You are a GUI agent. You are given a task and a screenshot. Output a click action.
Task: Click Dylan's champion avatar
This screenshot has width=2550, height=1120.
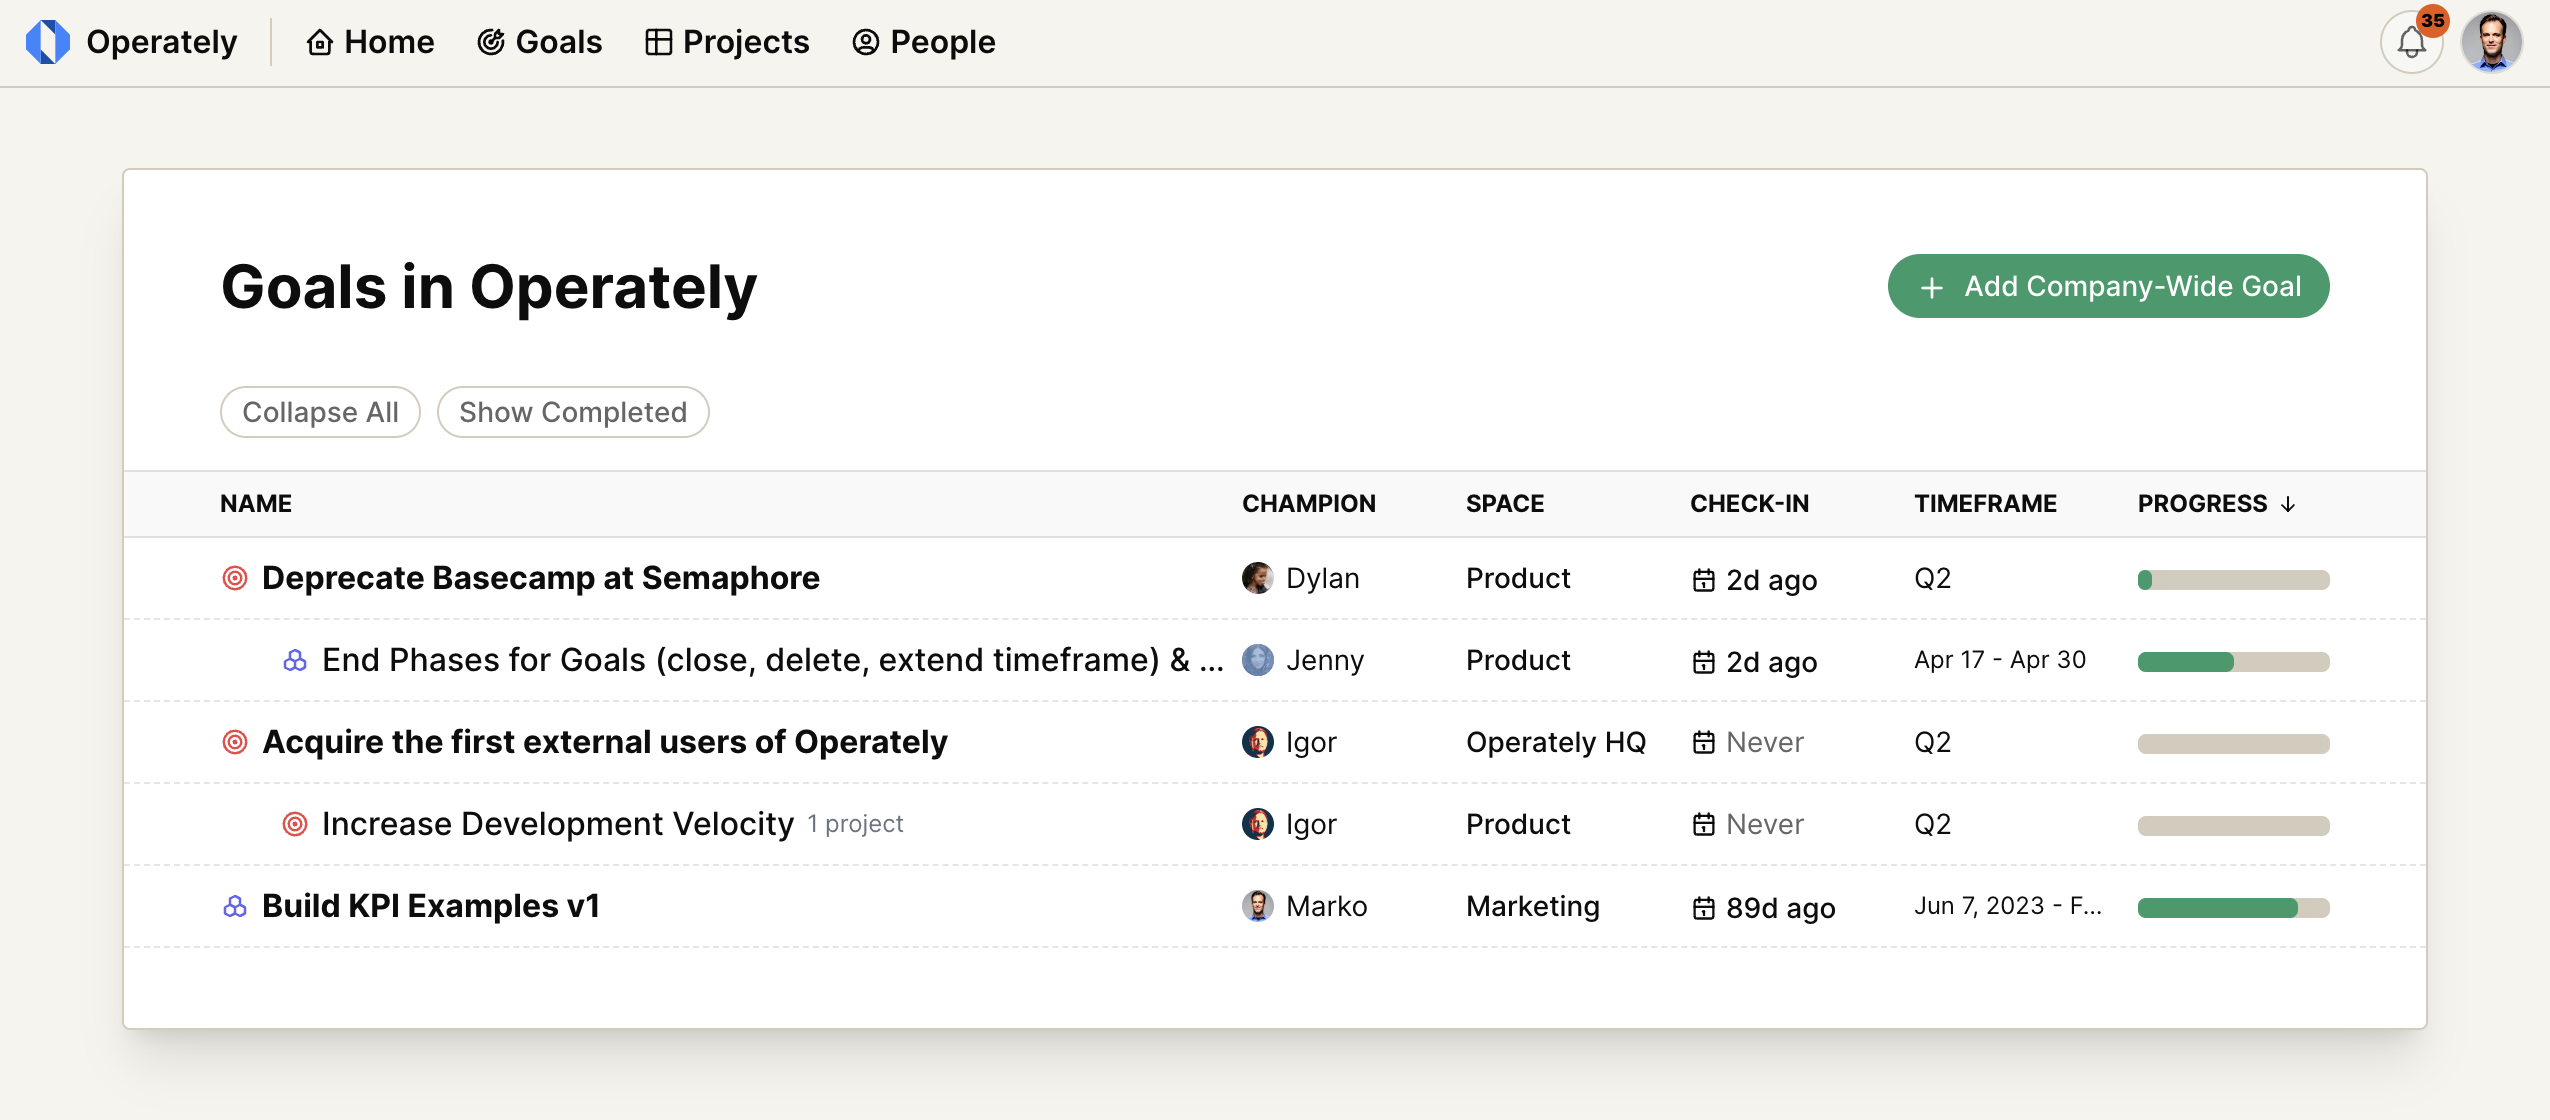1257,578
